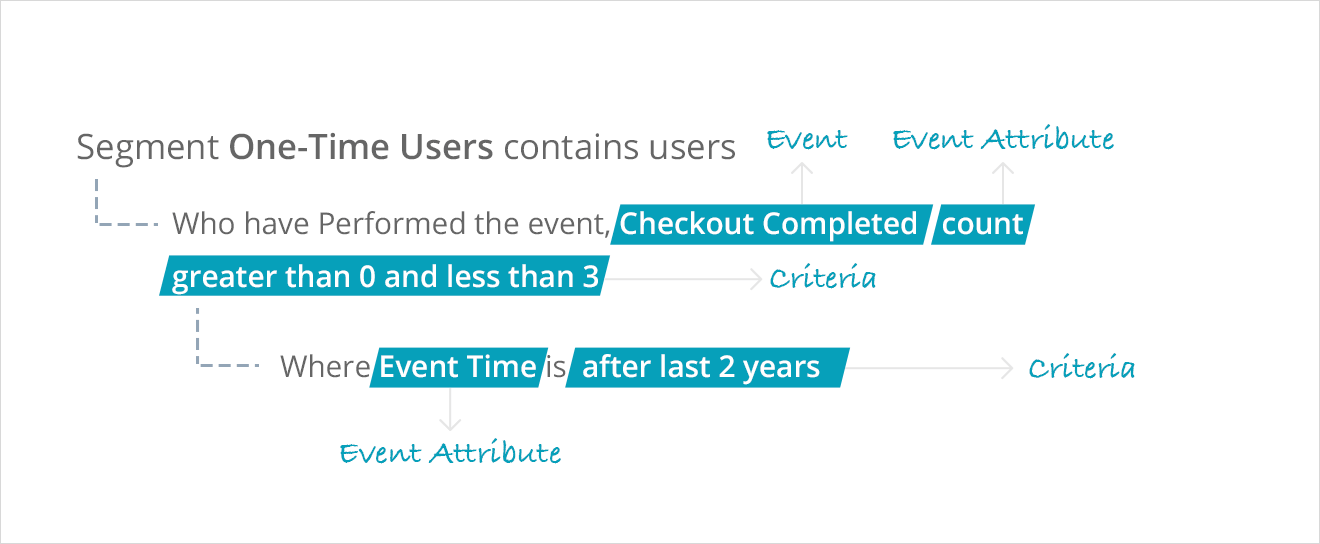Image resolution: width=1320 pixels, height=544 pixels.
Task: Click the "Event Attribute" label below "Event Time"
Action: [450, 454]
